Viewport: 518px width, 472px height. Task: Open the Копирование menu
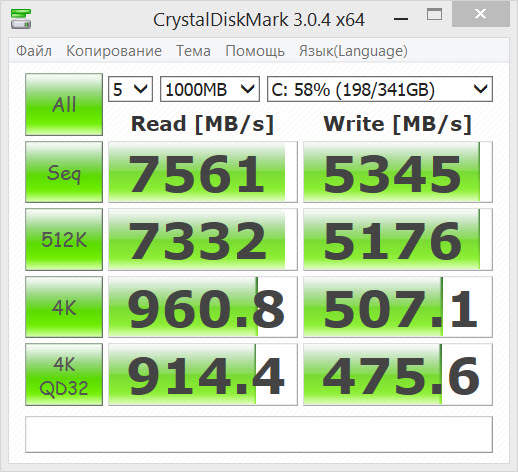114,51
